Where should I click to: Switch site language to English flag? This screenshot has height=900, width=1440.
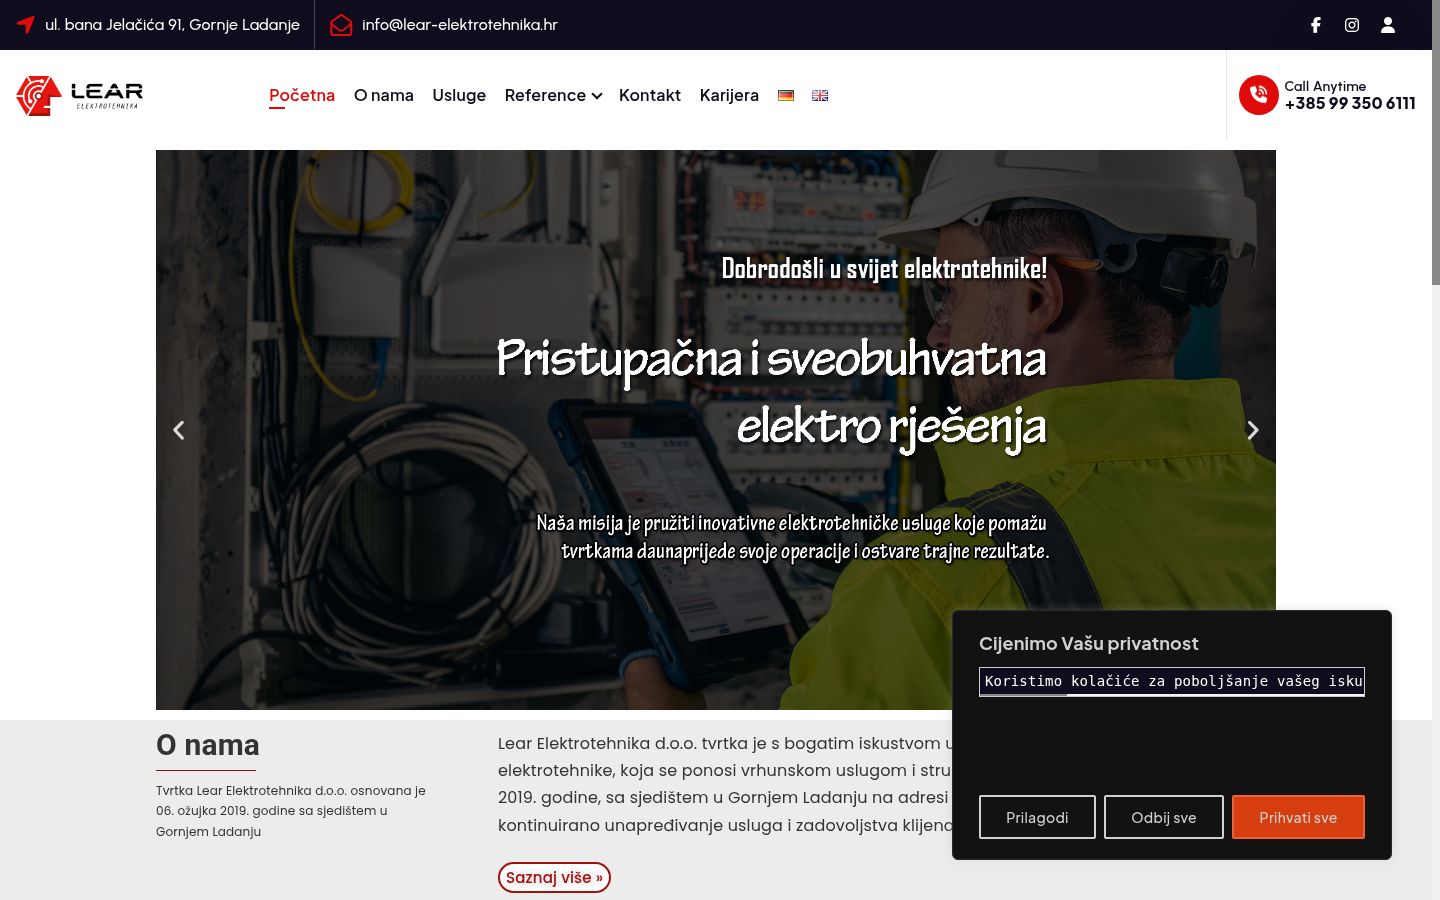820,96
